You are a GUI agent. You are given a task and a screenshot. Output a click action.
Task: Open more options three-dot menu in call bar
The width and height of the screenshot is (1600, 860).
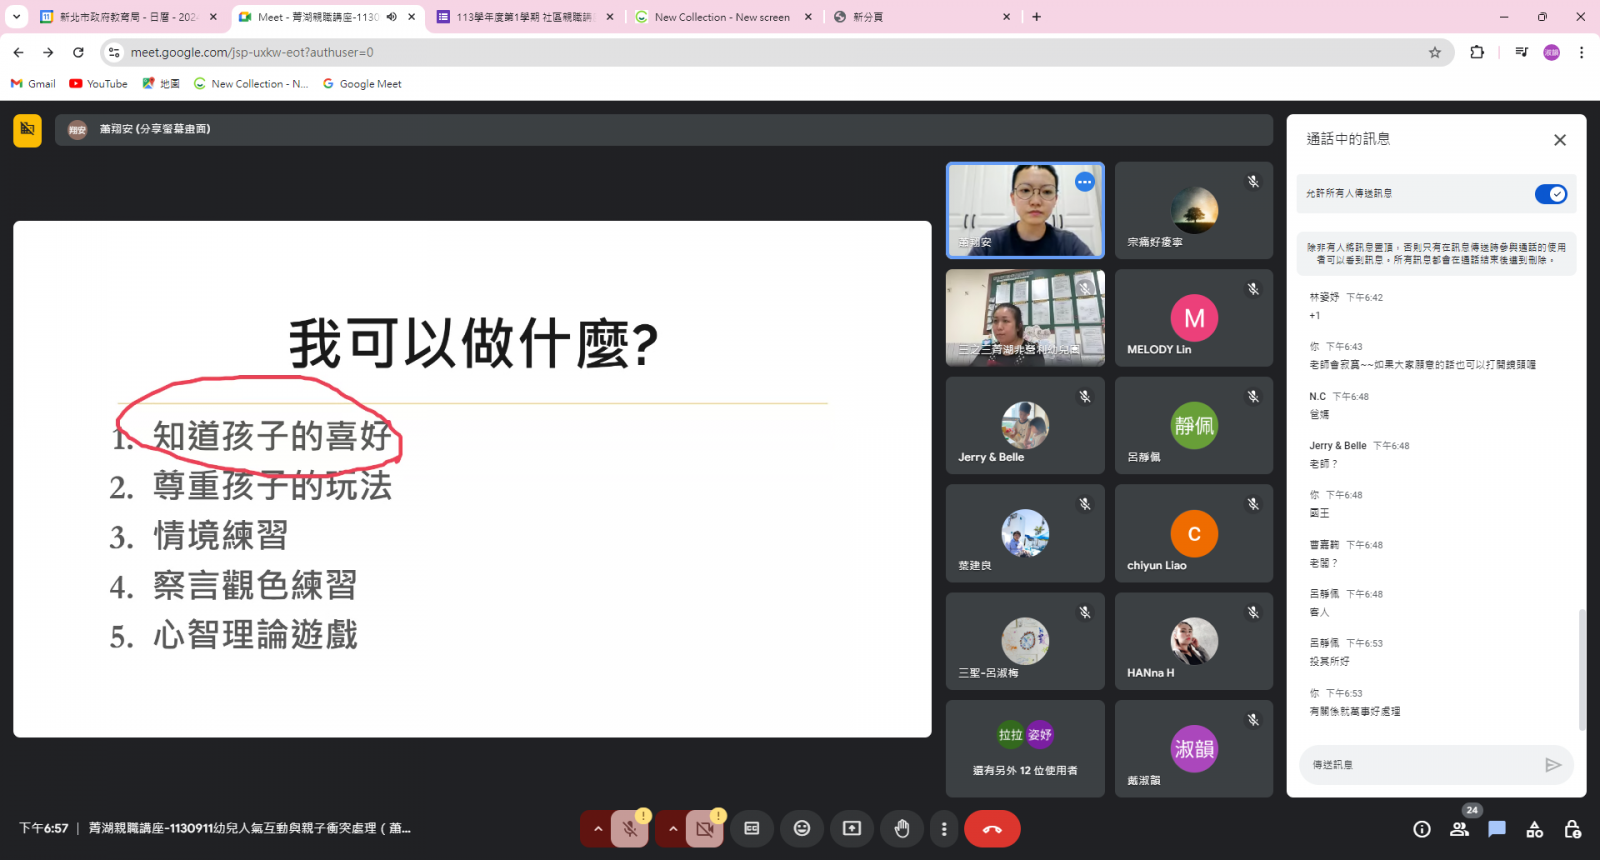point(944,828)
